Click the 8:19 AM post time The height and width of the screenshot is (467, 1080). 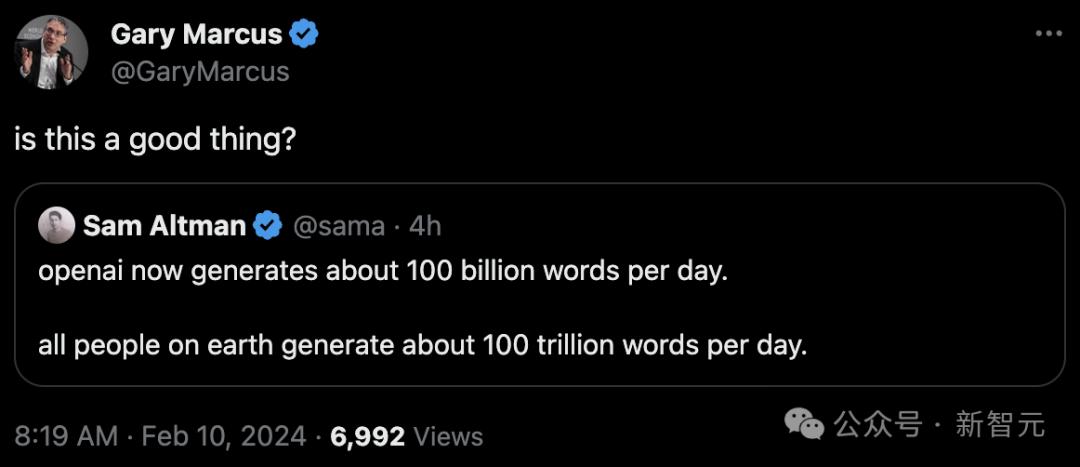point(66,436)
